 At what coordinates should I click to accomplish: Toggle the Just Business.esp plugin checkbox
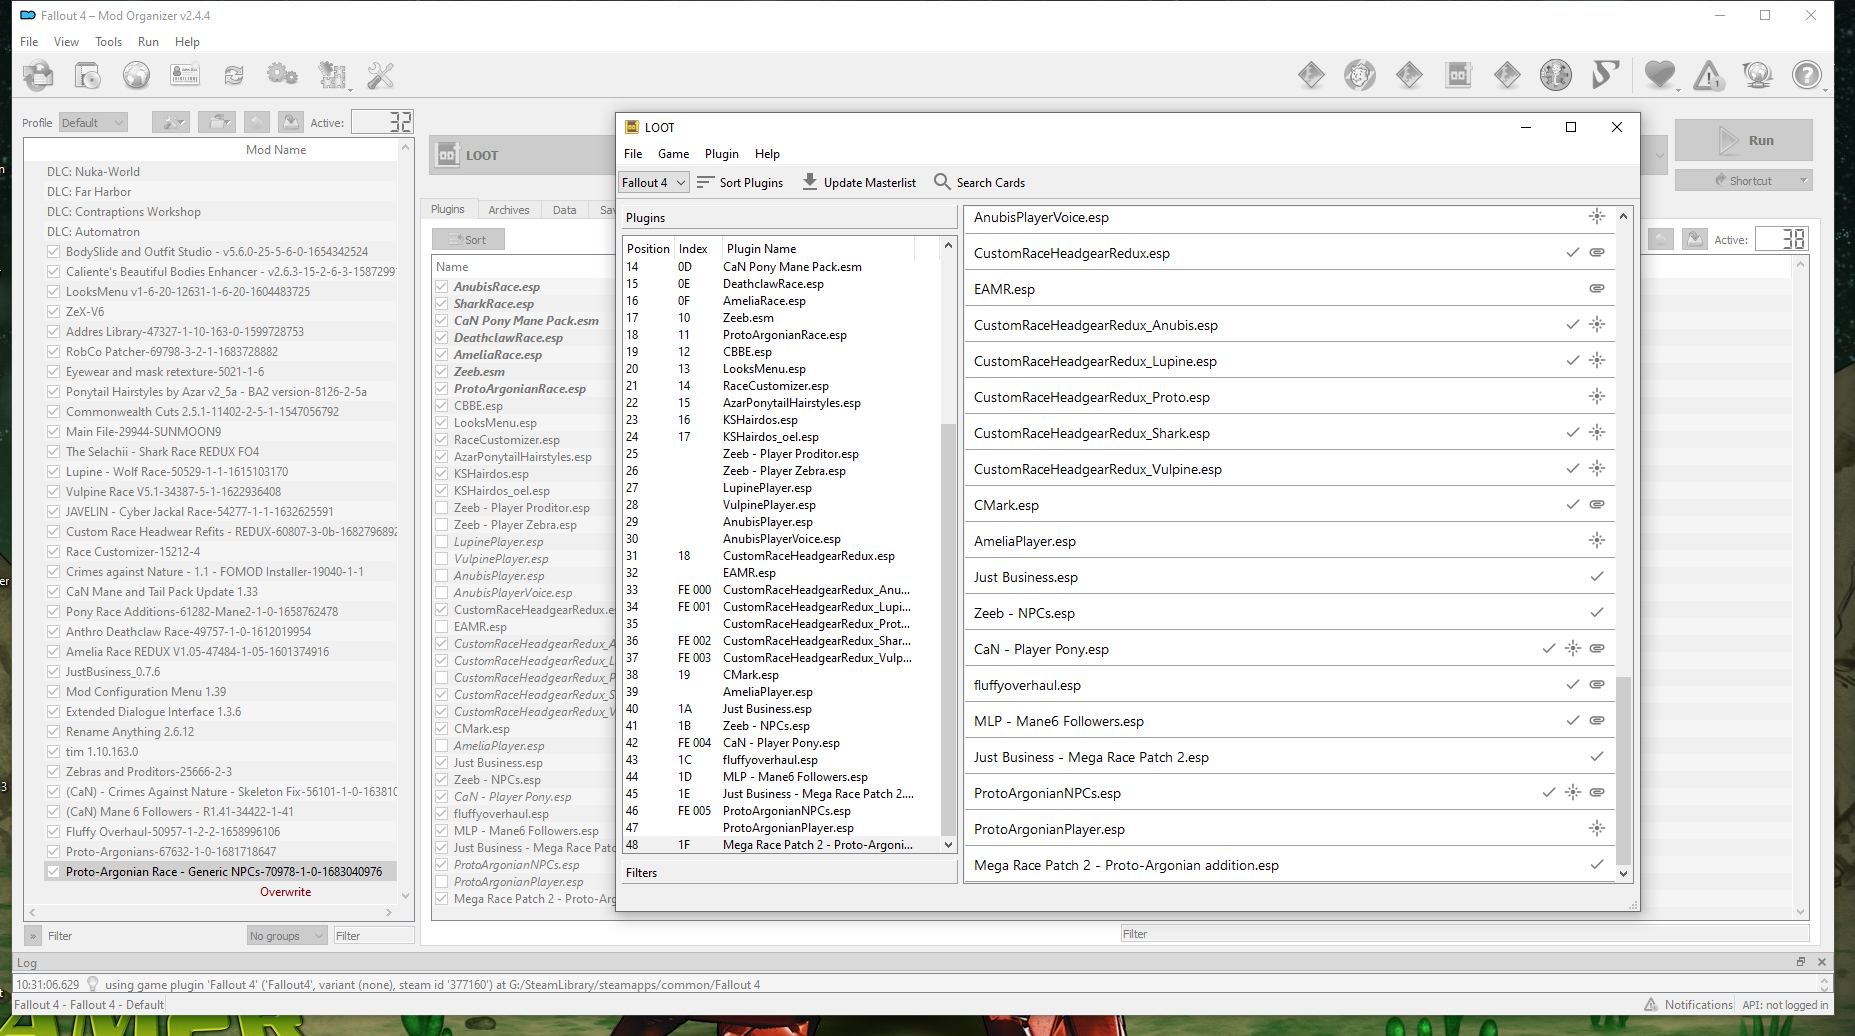coord(441,763)
